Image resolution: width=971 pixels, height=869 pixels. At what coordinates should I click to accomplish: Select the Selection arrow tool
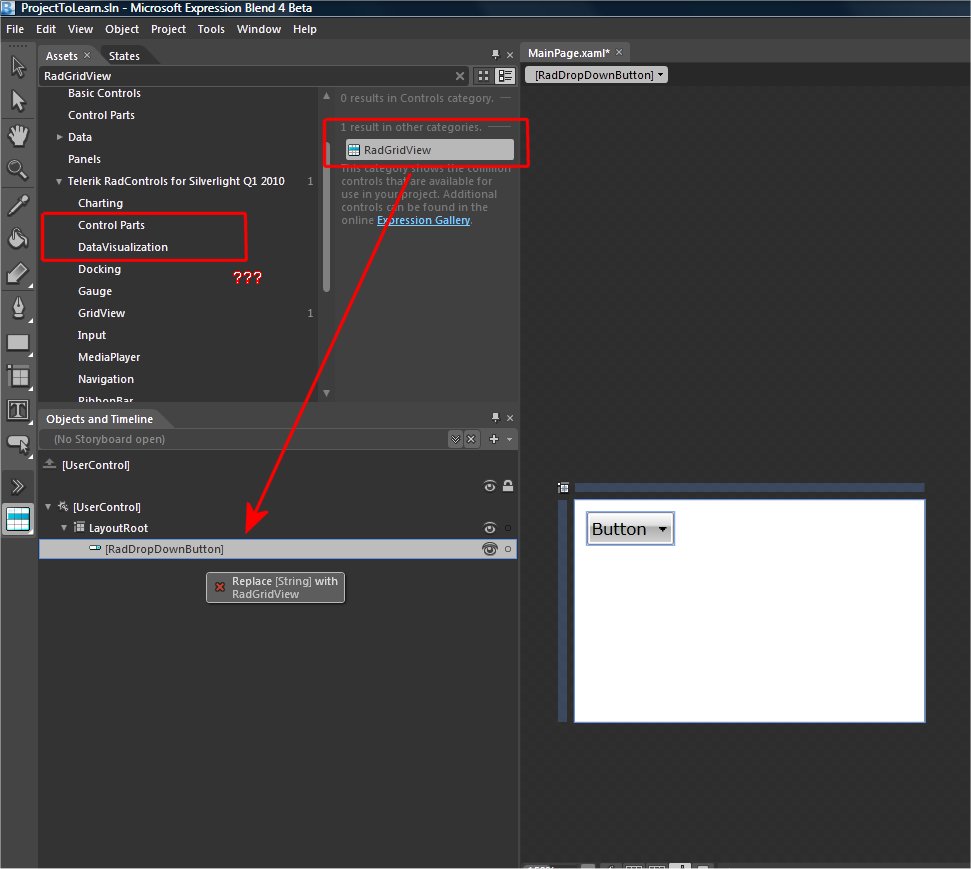point(18,66)
